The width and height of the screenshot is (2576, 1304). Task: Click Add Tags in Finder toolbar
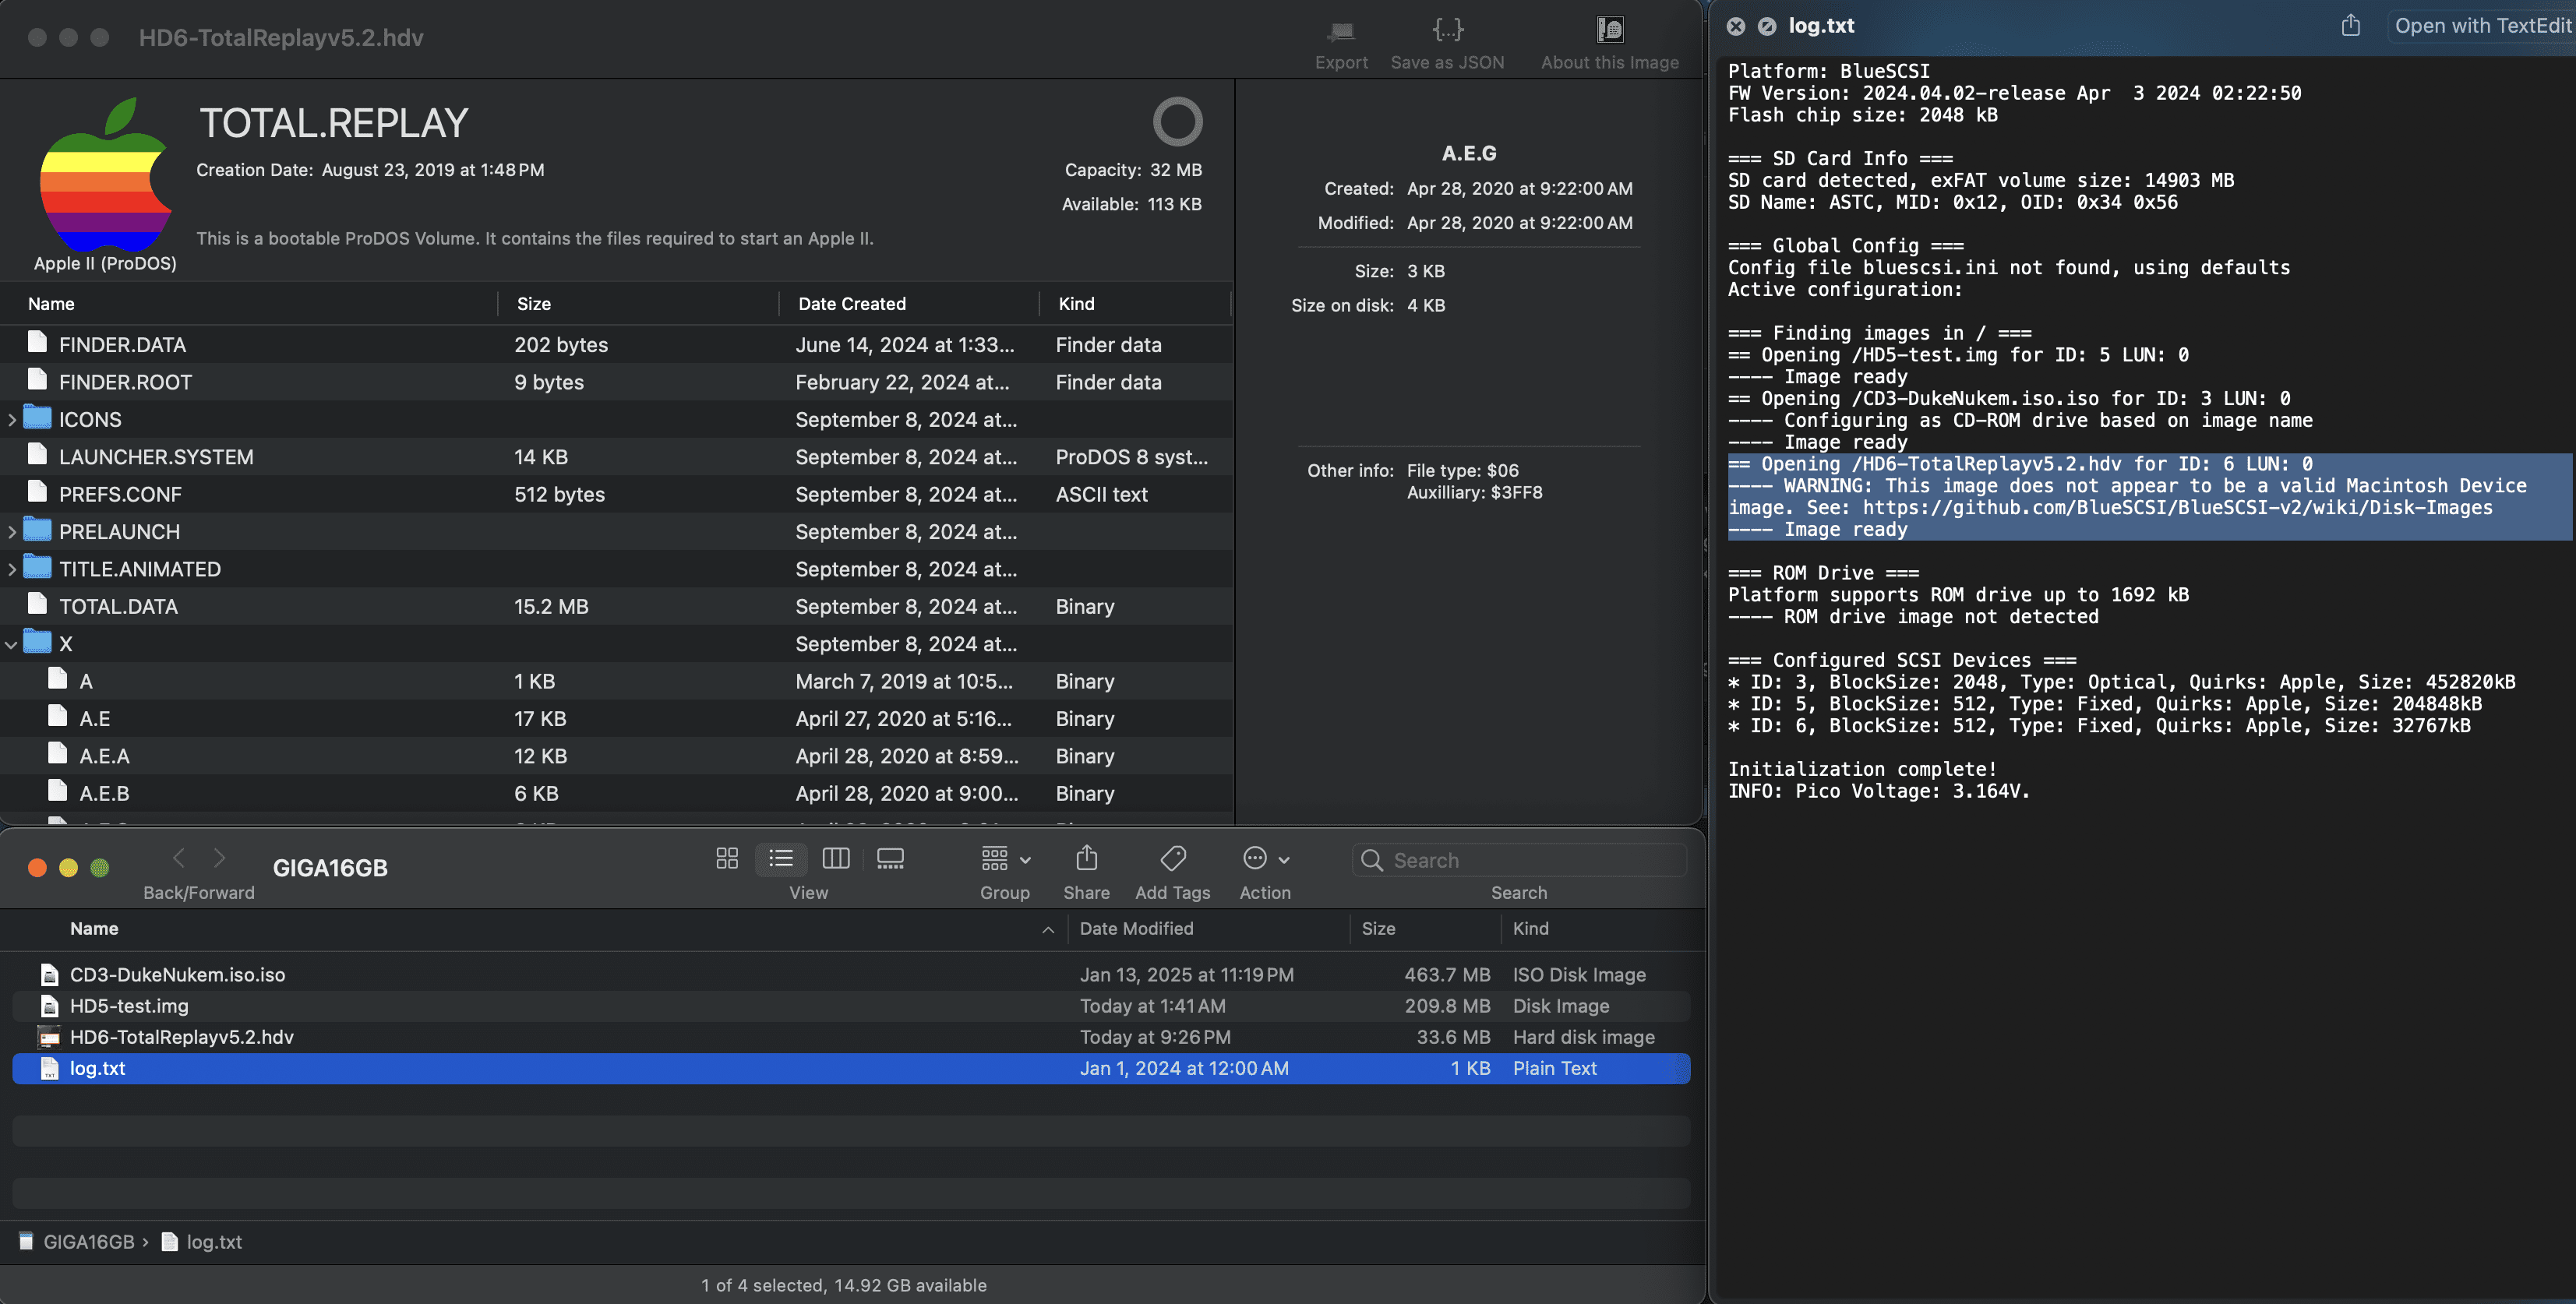(x=1173, y=858)
